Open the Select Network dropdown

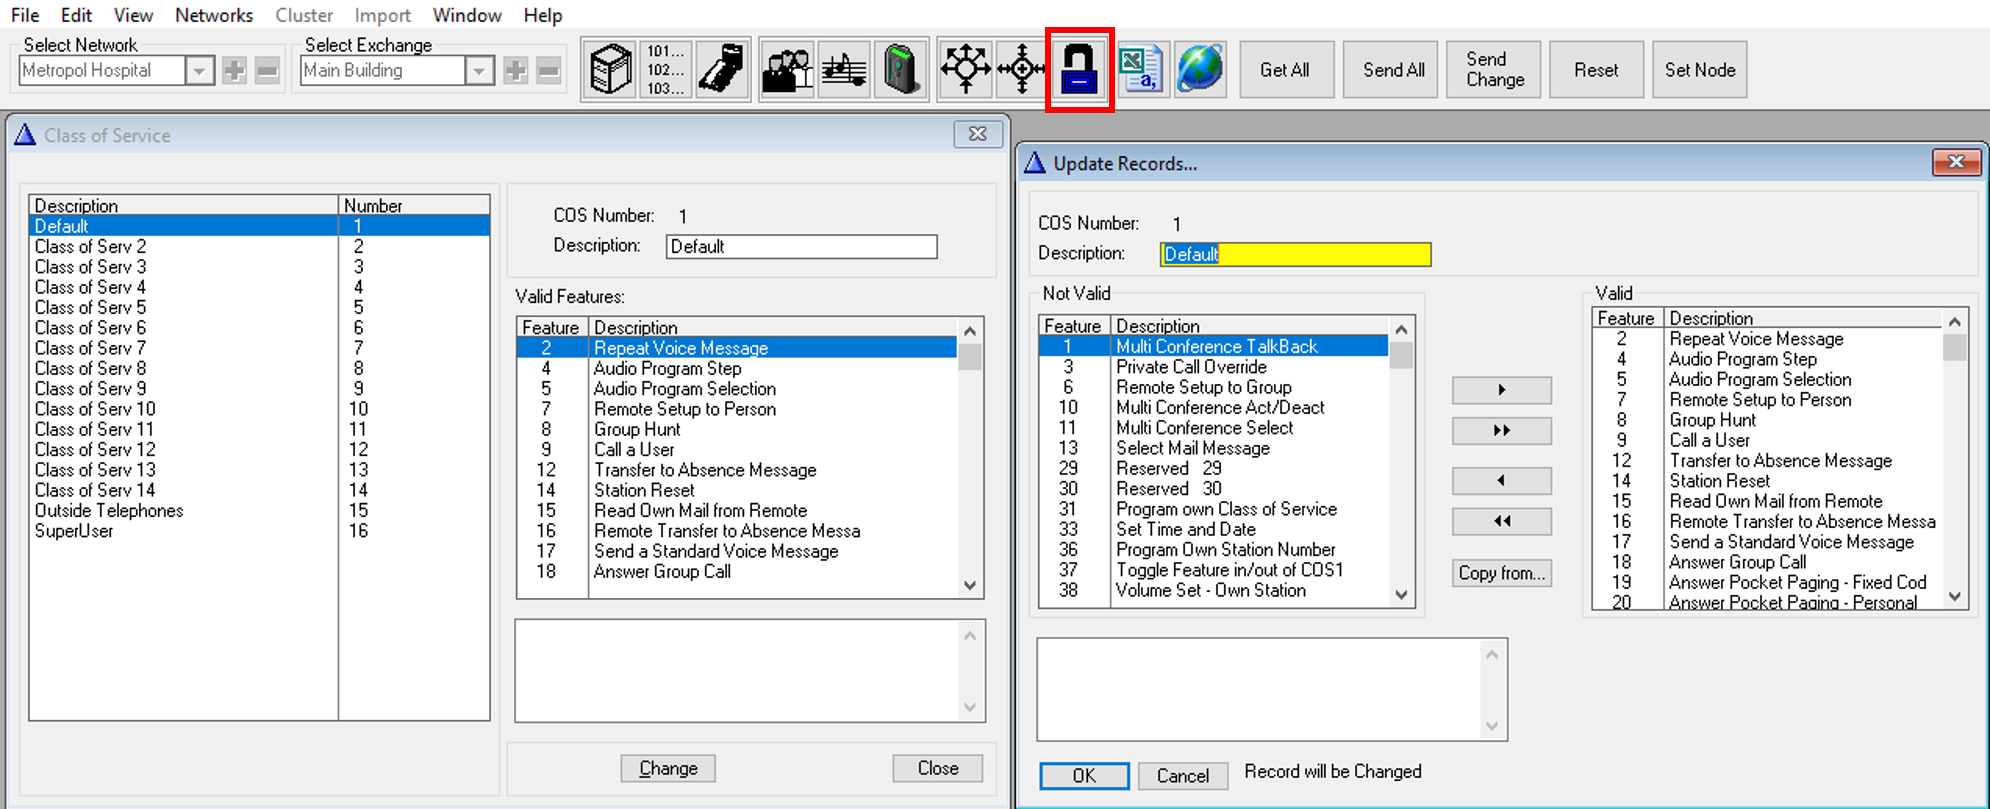pos(200,71)
